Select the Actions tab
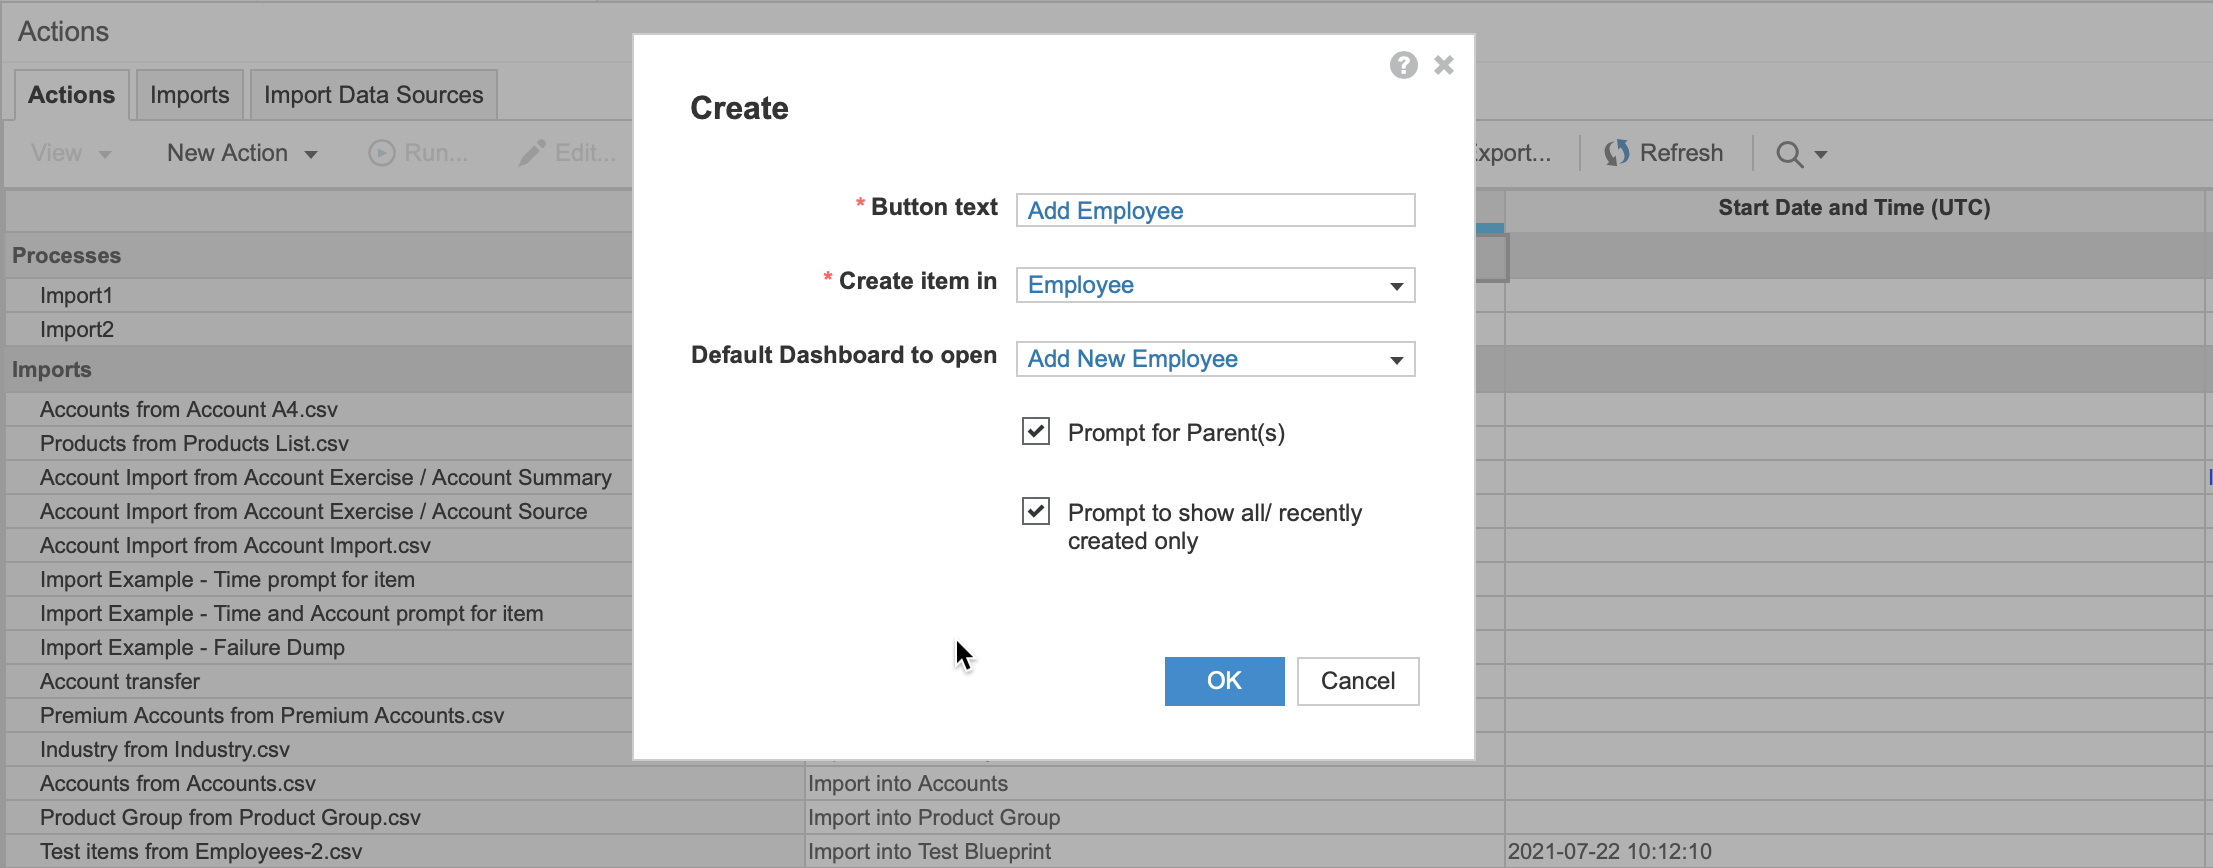Image resolution: width=2213 pixels, height=868 pixels. point(71,95)
